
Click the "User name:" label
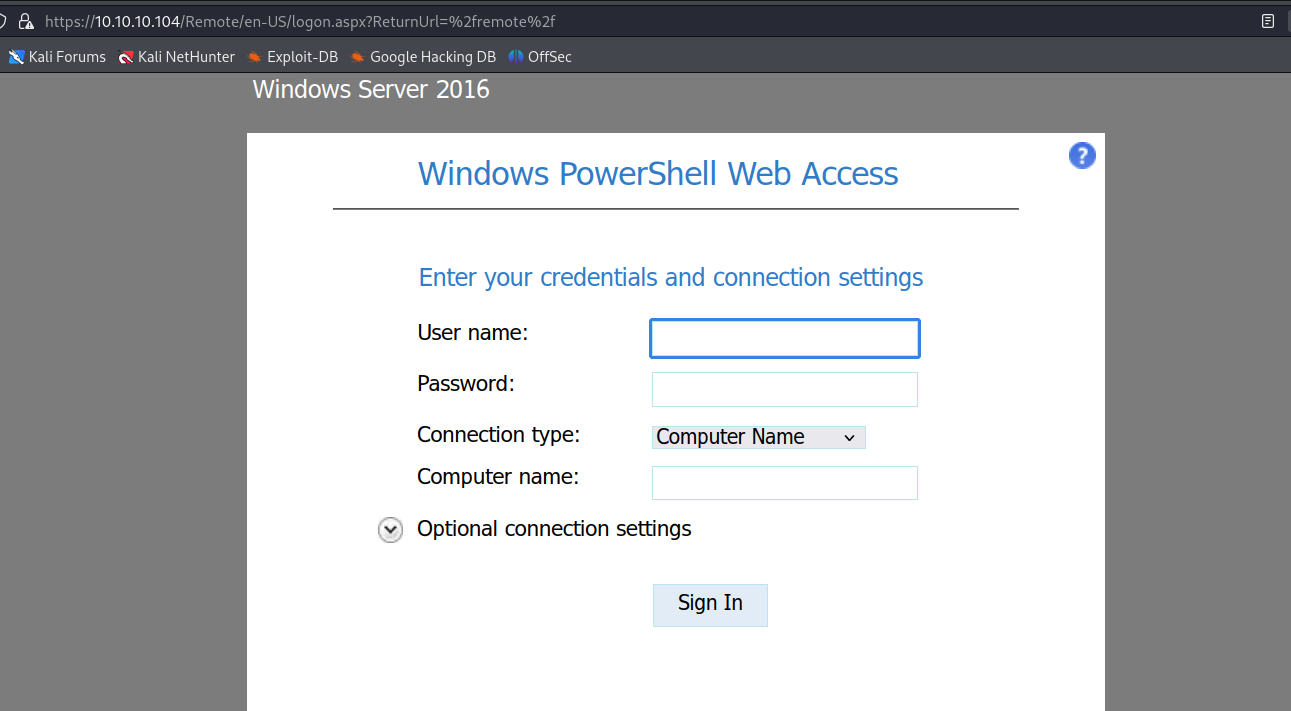[x=472, y=333]
